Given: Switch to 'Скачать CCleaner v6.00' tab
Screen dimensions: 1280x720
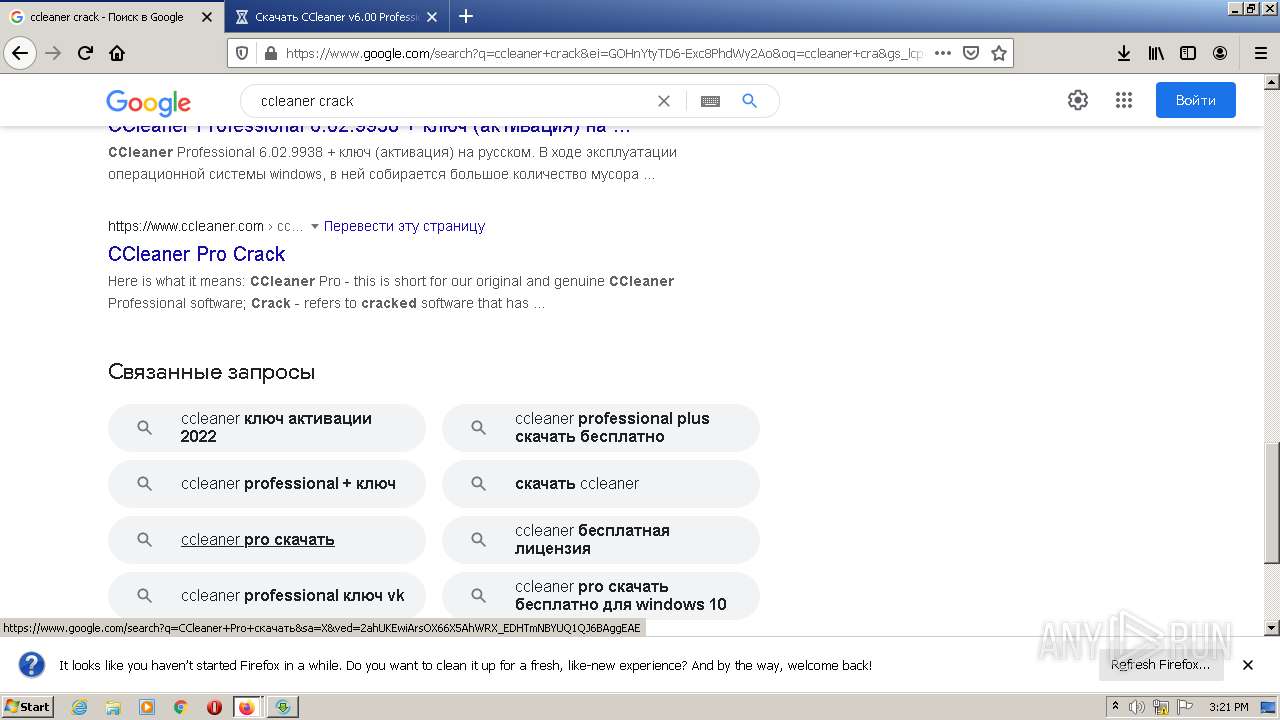Looking at the screenshot, I should click(336, 17).
